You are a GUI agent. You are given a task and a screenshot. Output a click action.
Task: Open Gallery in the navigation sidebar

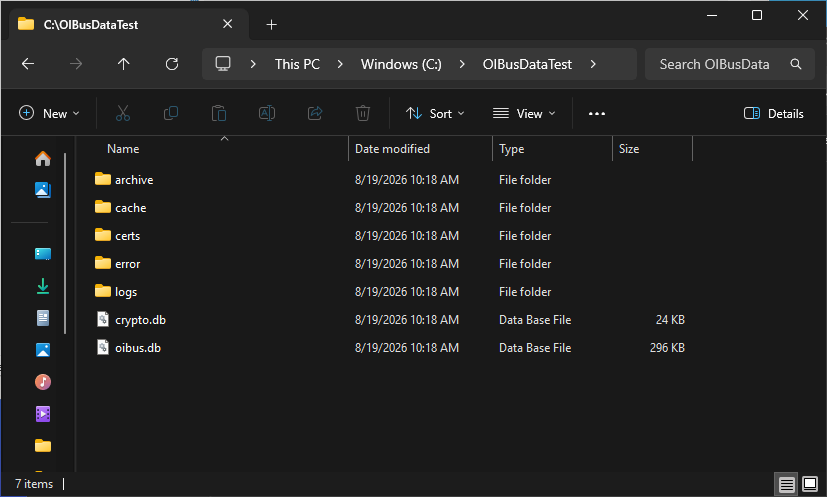(43, 190)
